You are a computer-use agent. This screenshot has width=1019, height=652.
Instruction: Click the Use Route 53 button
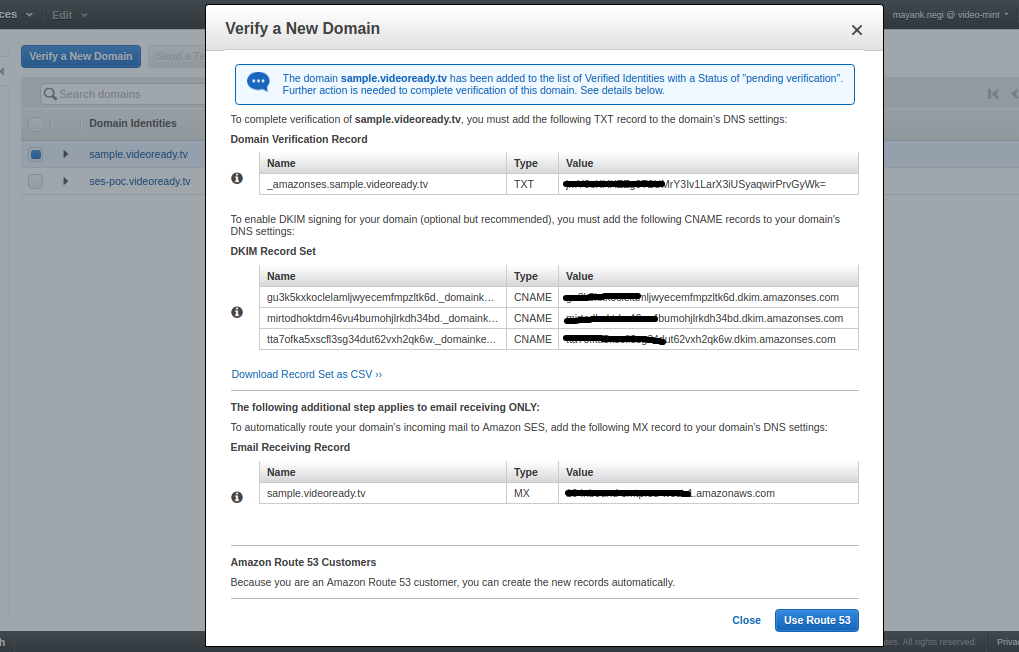[x=817, y=620]
